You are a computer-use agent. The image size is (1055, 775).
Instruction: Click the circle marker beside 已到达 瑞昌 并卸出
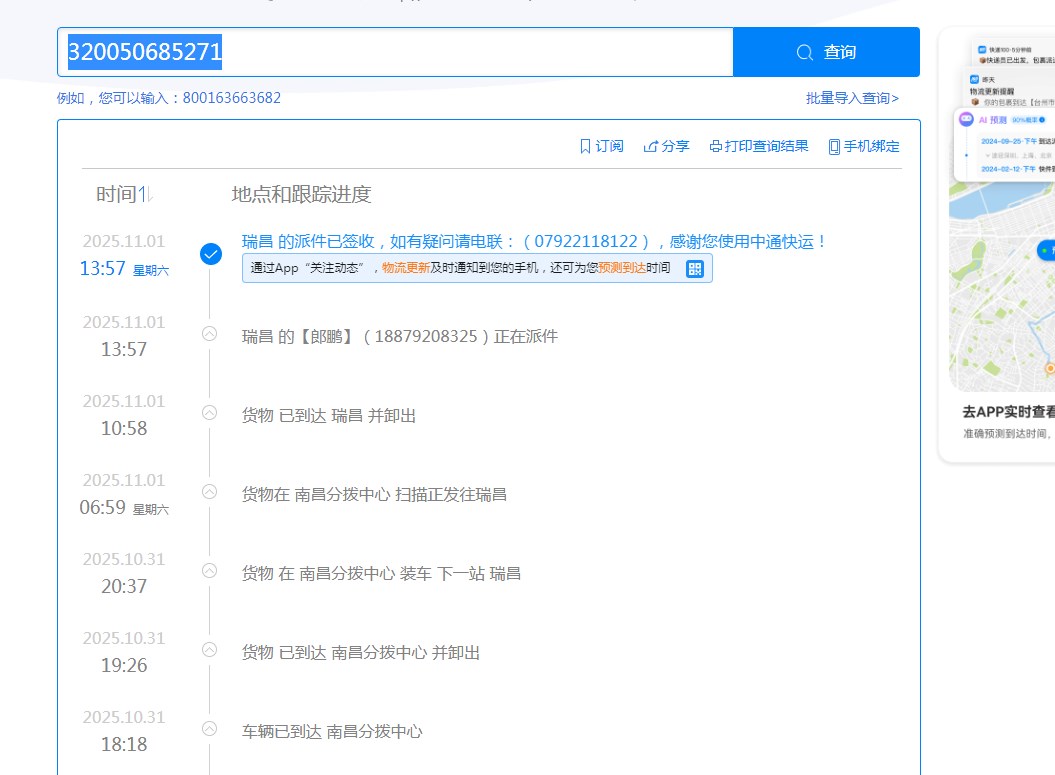(x=209, y=413)
